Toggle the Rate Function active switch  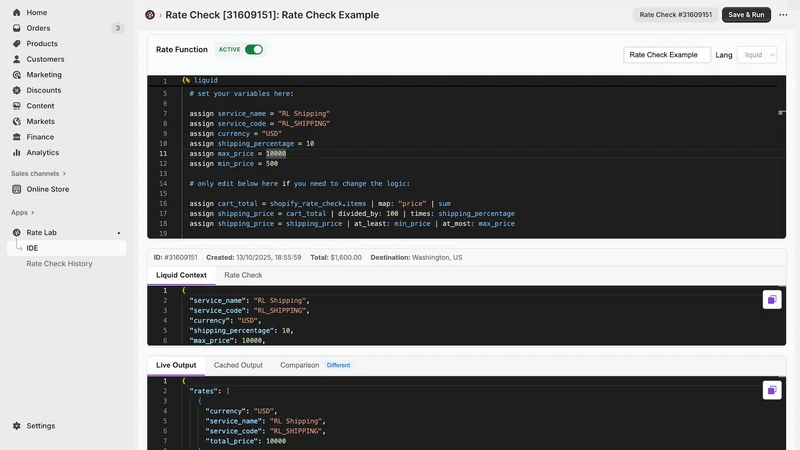(x=254, y=49)
